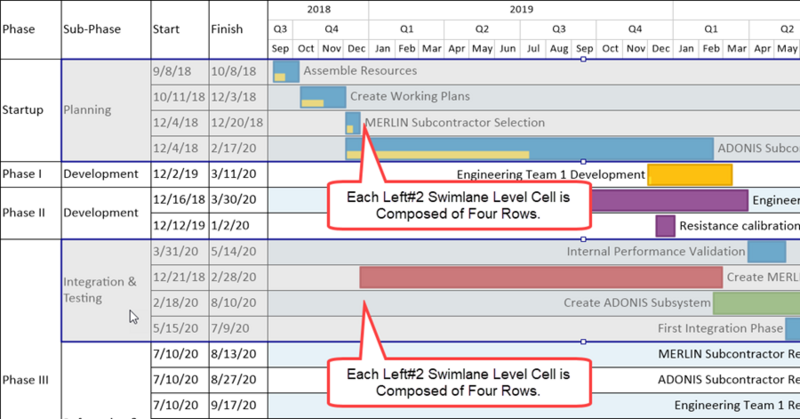Screen dimensions: 800x419
Task: Click the Sep 2019 month header cell
Action: (x=584, y=48)
